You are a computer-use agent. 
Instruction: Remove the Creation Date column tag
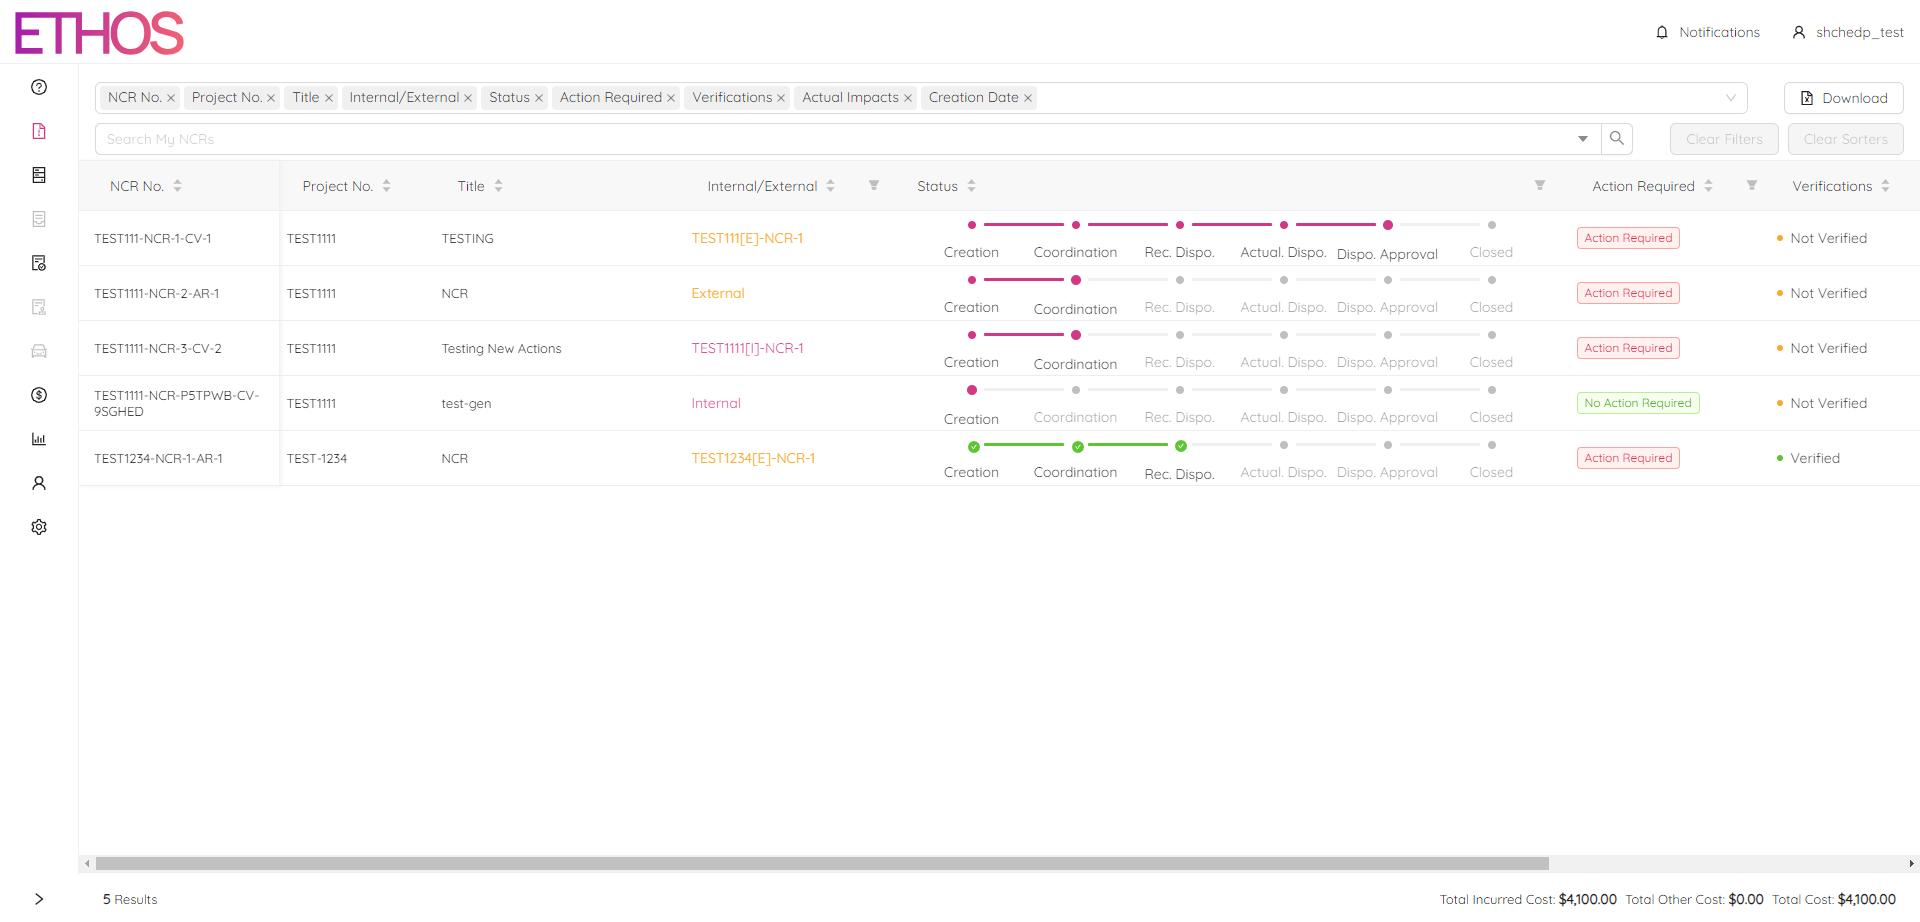pos(1028,98)
